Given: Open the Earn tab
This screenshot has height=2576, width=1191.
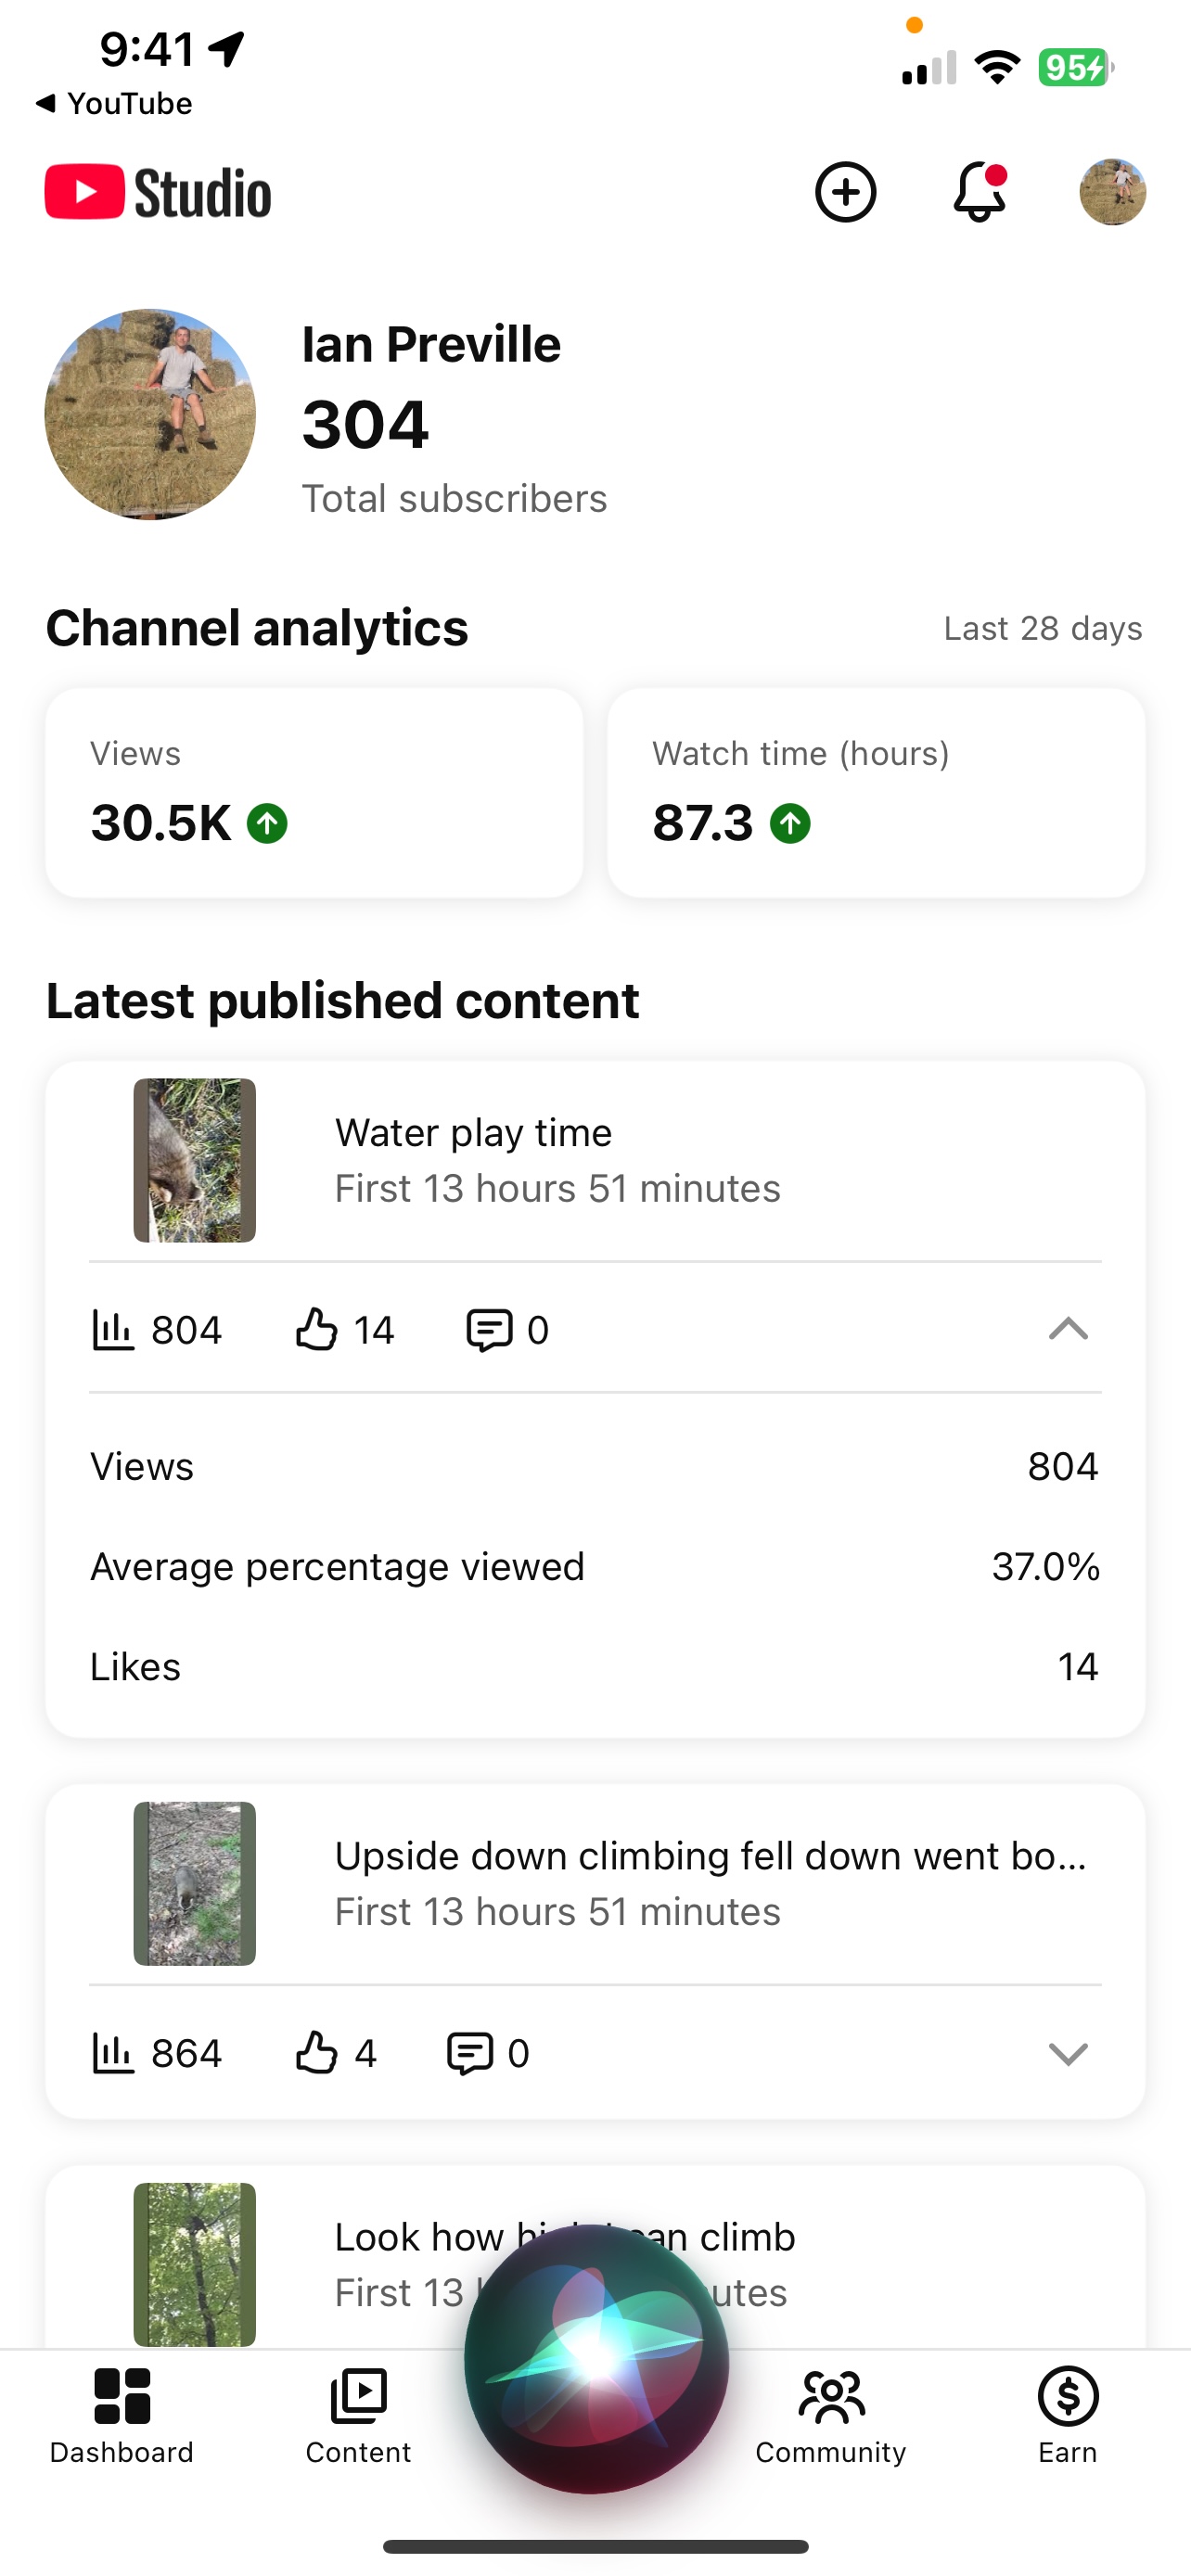Looking at the screenshot, I should pyautogui.click(x=1067, y=2415).
